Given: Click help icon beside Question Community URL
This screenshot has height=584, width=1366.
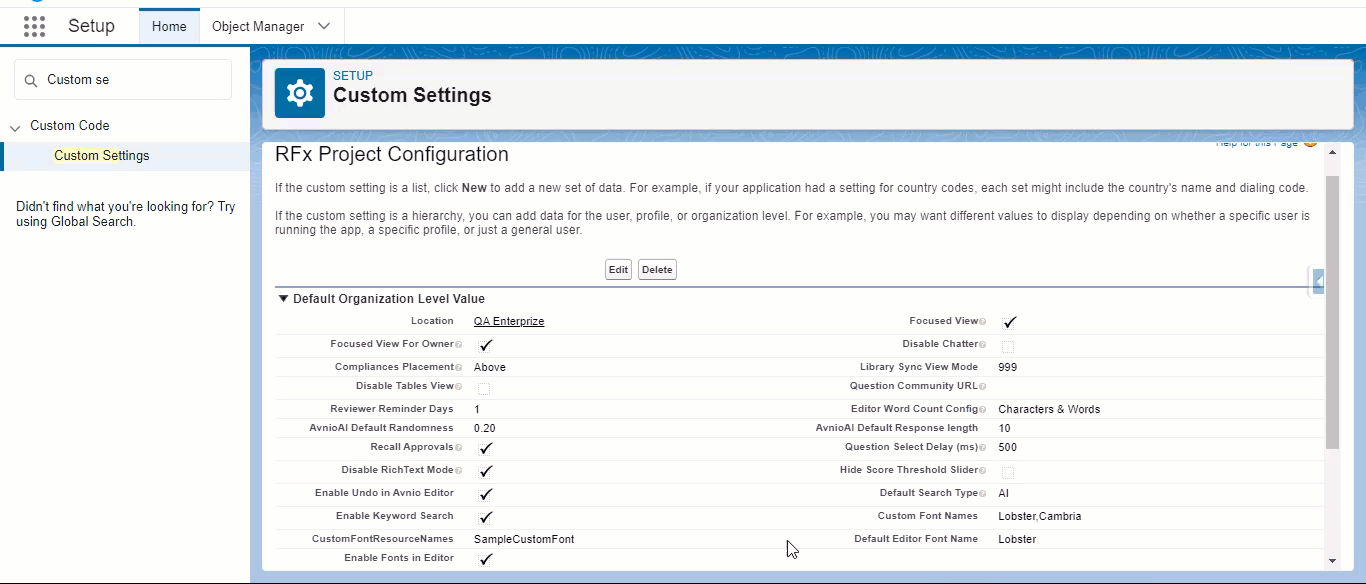Looking at the screenshot, I should (x=982, y=387).
